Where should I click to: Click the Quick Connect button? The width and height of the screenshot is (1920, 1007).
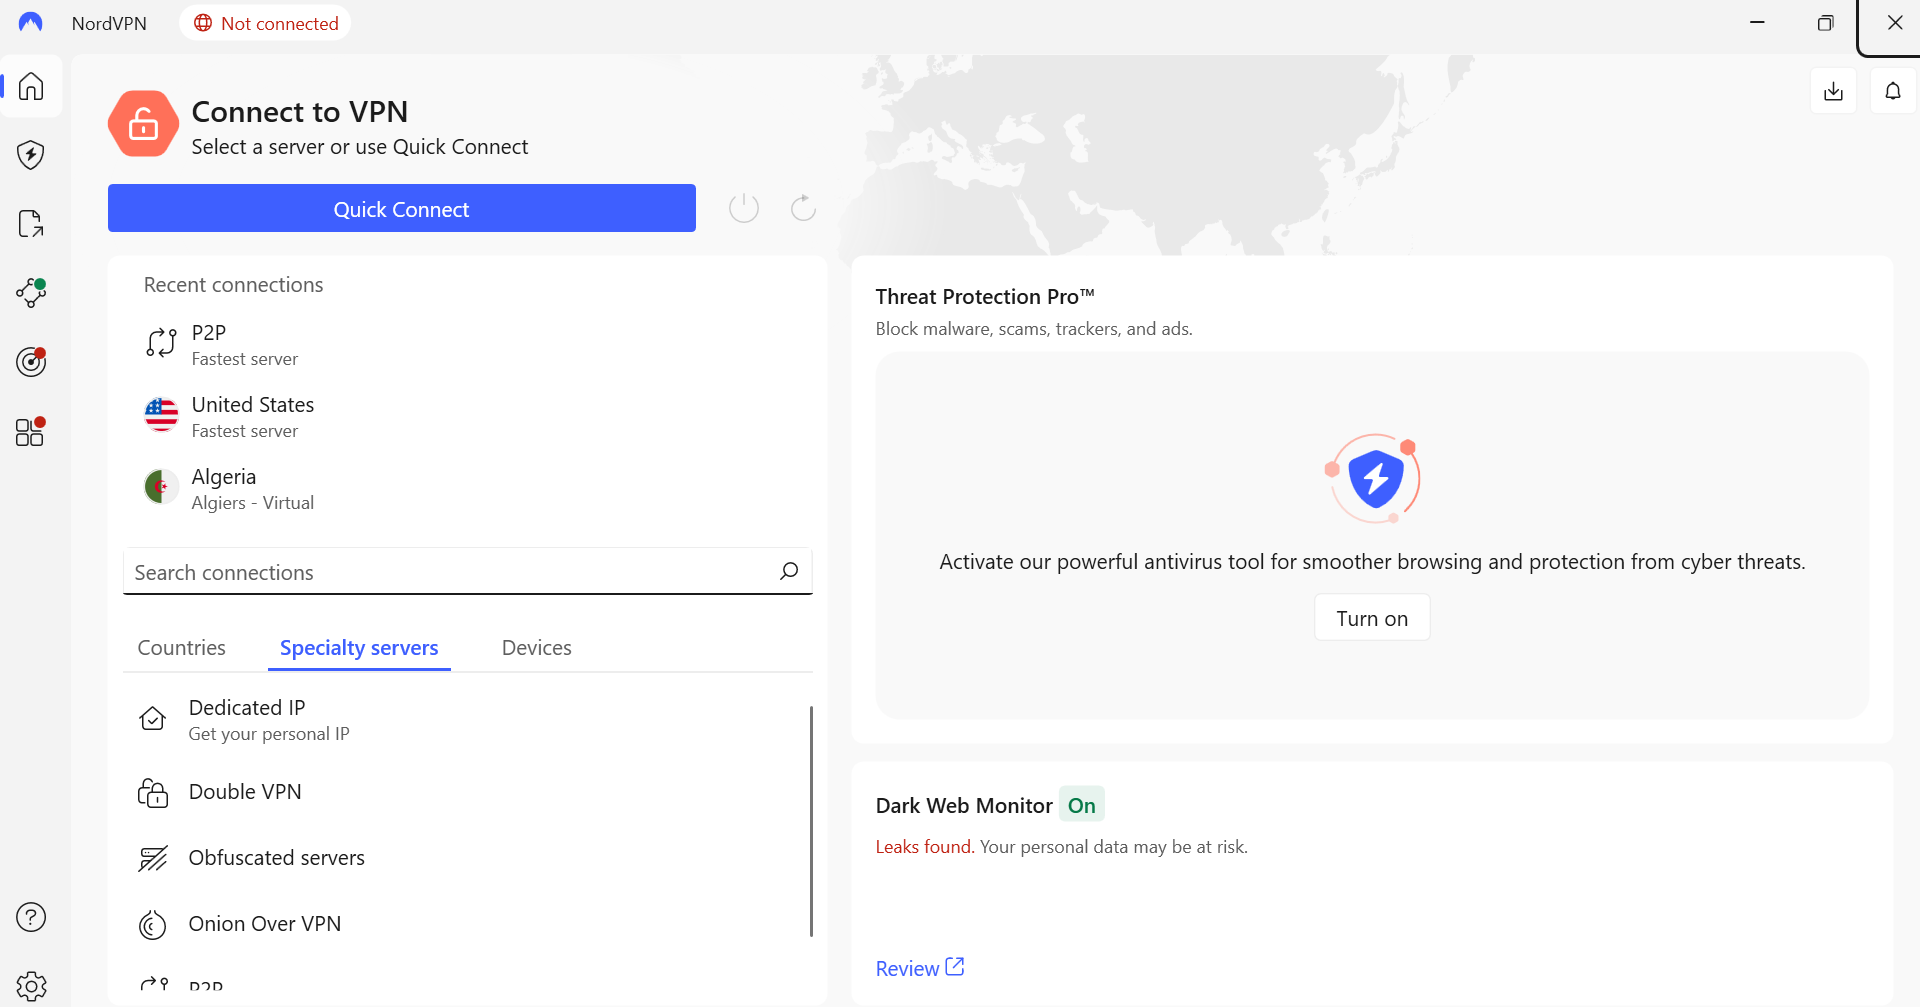point(402,208)
